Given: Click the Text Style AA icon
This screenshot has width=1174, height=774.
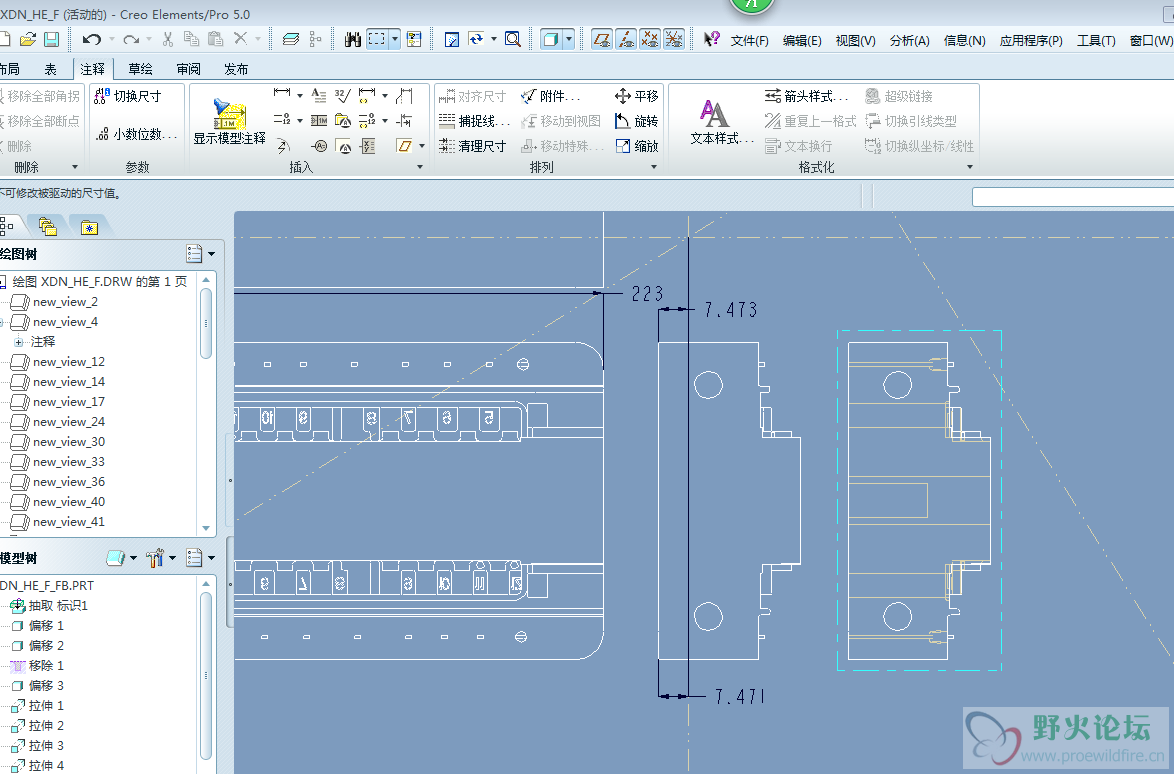Looking at the screenshot, I should (x=714, y=114).
